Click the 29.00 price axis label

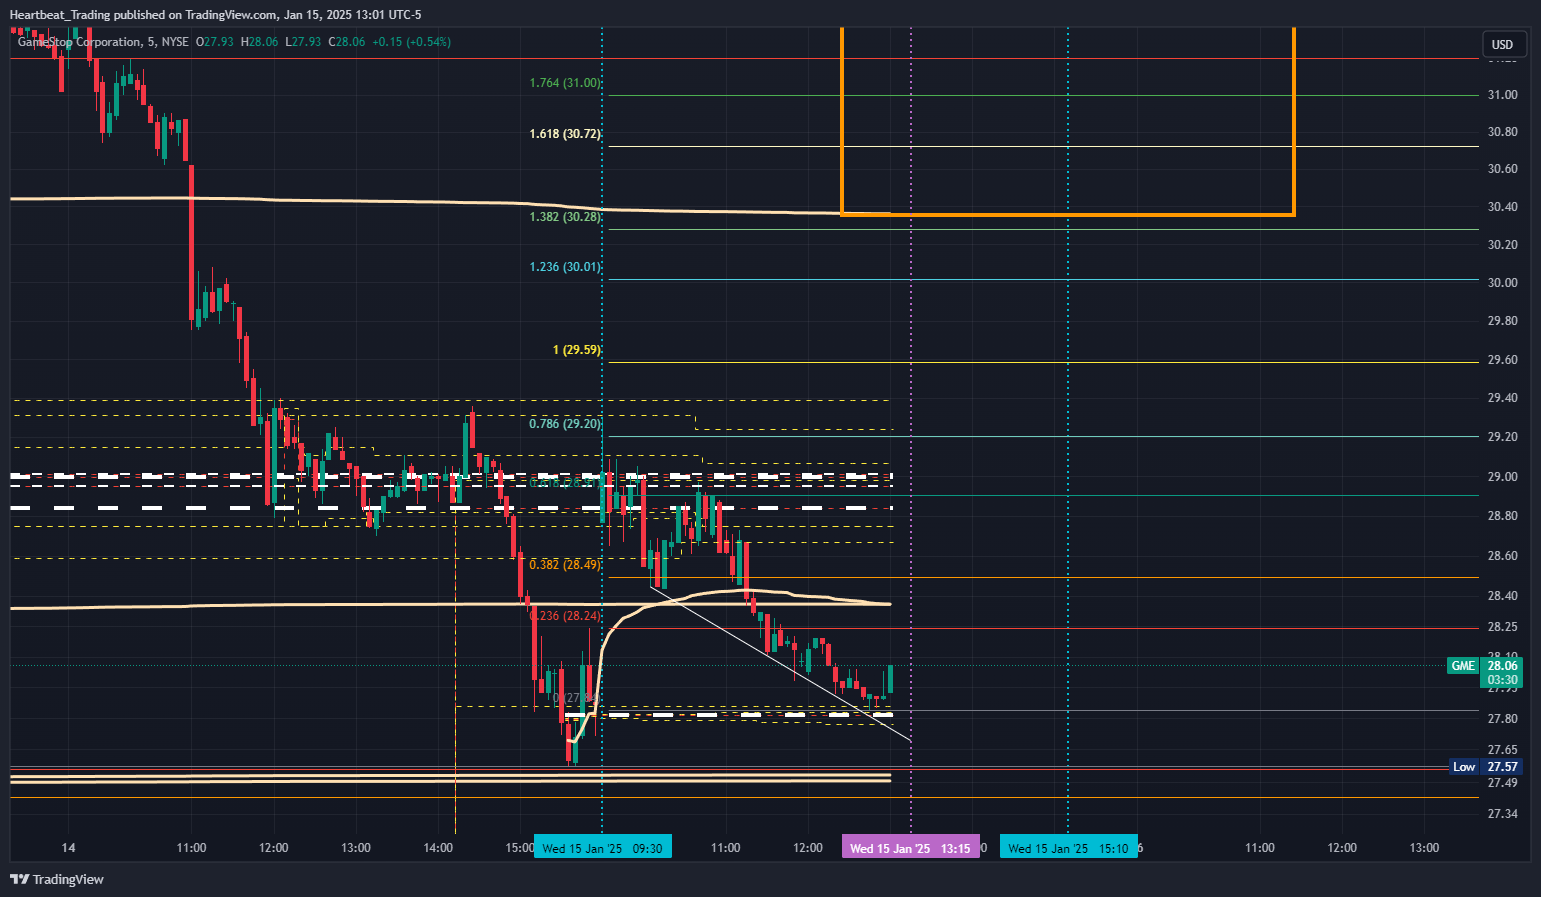click(1502, 477)
